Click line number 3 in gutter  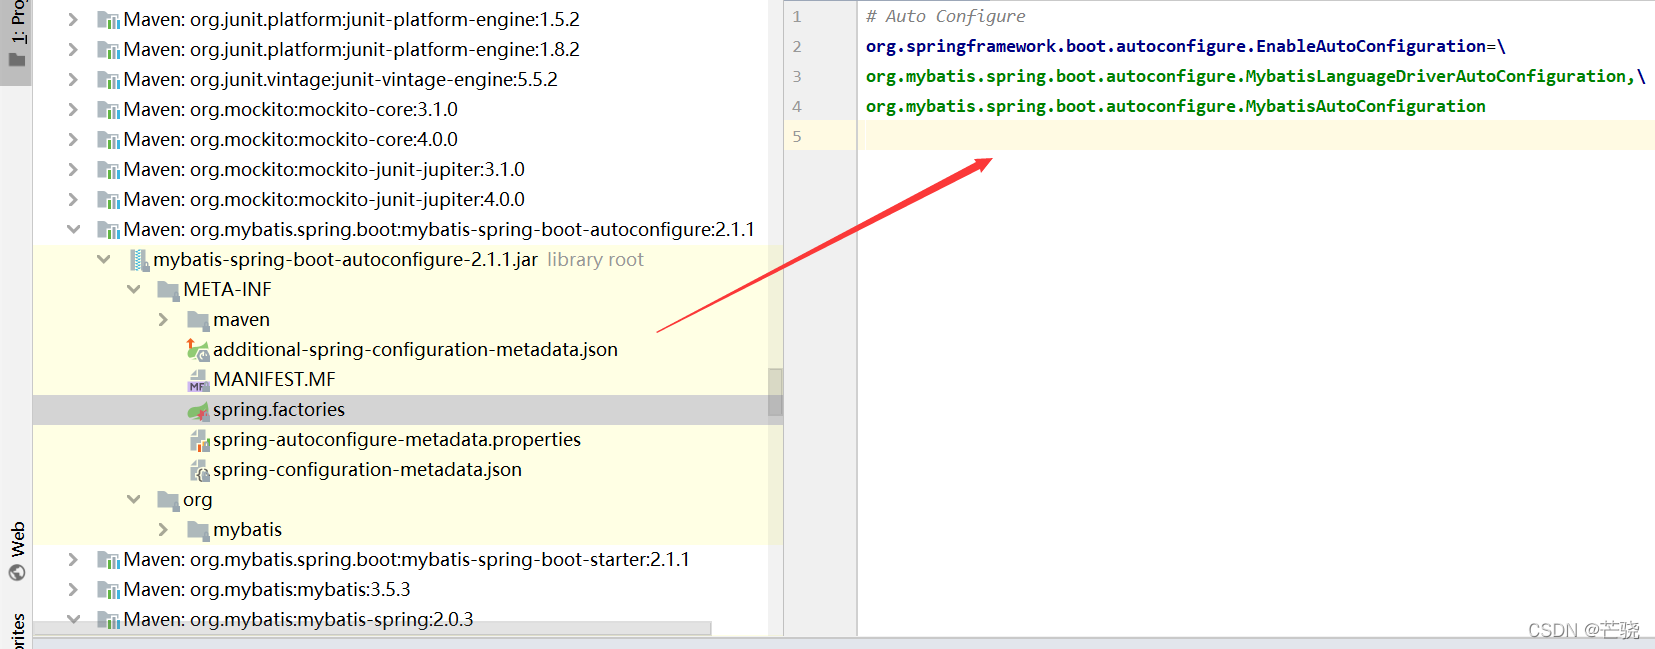797,76
